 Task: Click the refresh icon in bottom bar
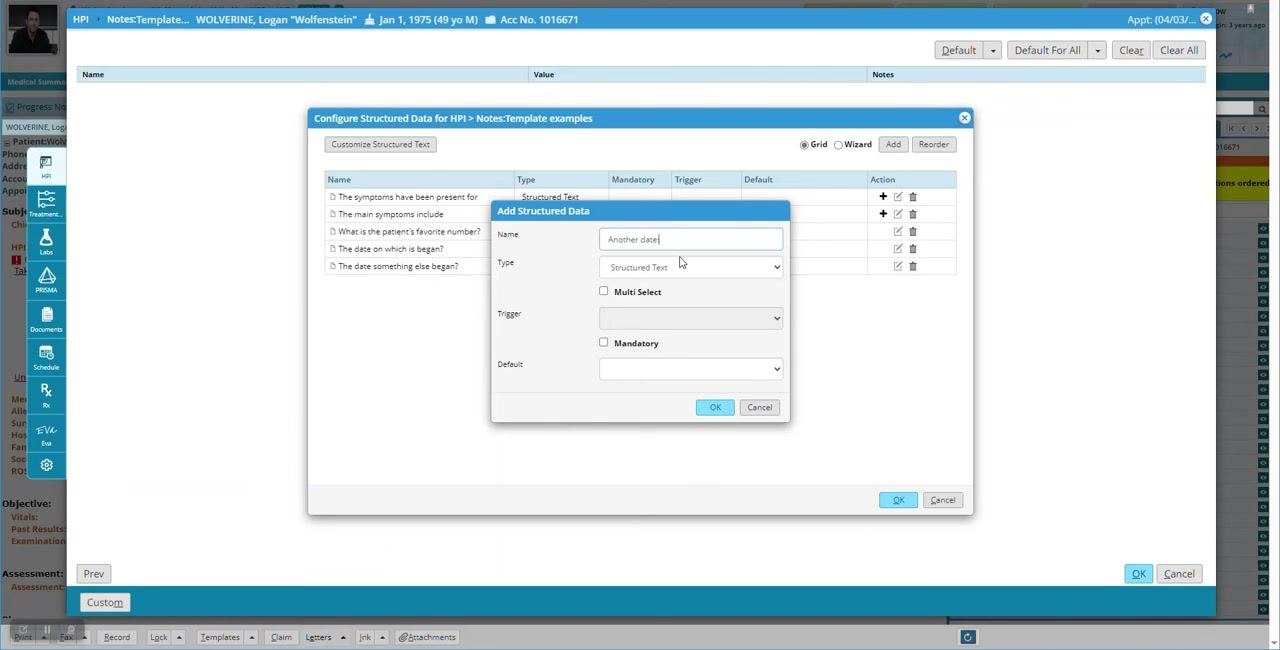[x=967, y=637]
